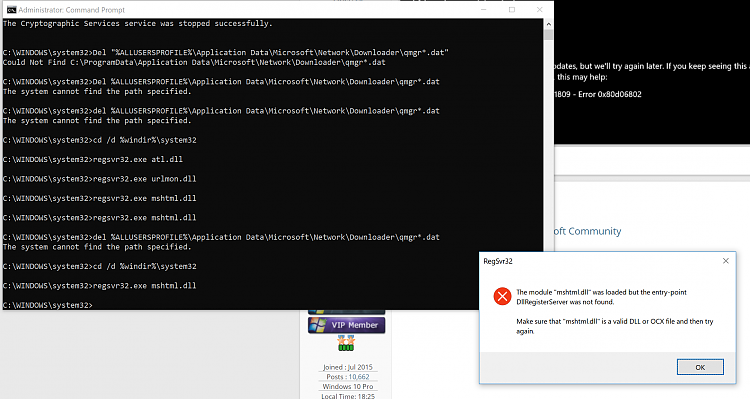750x399 pixels.
Task: Click the 'Cryptographic Services service was stopped' line
Action: point(138,23)
